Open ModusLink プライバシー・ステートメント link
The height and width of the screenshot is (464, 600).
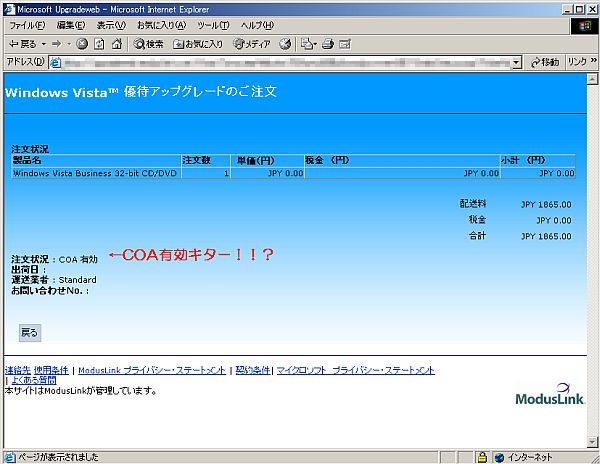pos(152,370)
